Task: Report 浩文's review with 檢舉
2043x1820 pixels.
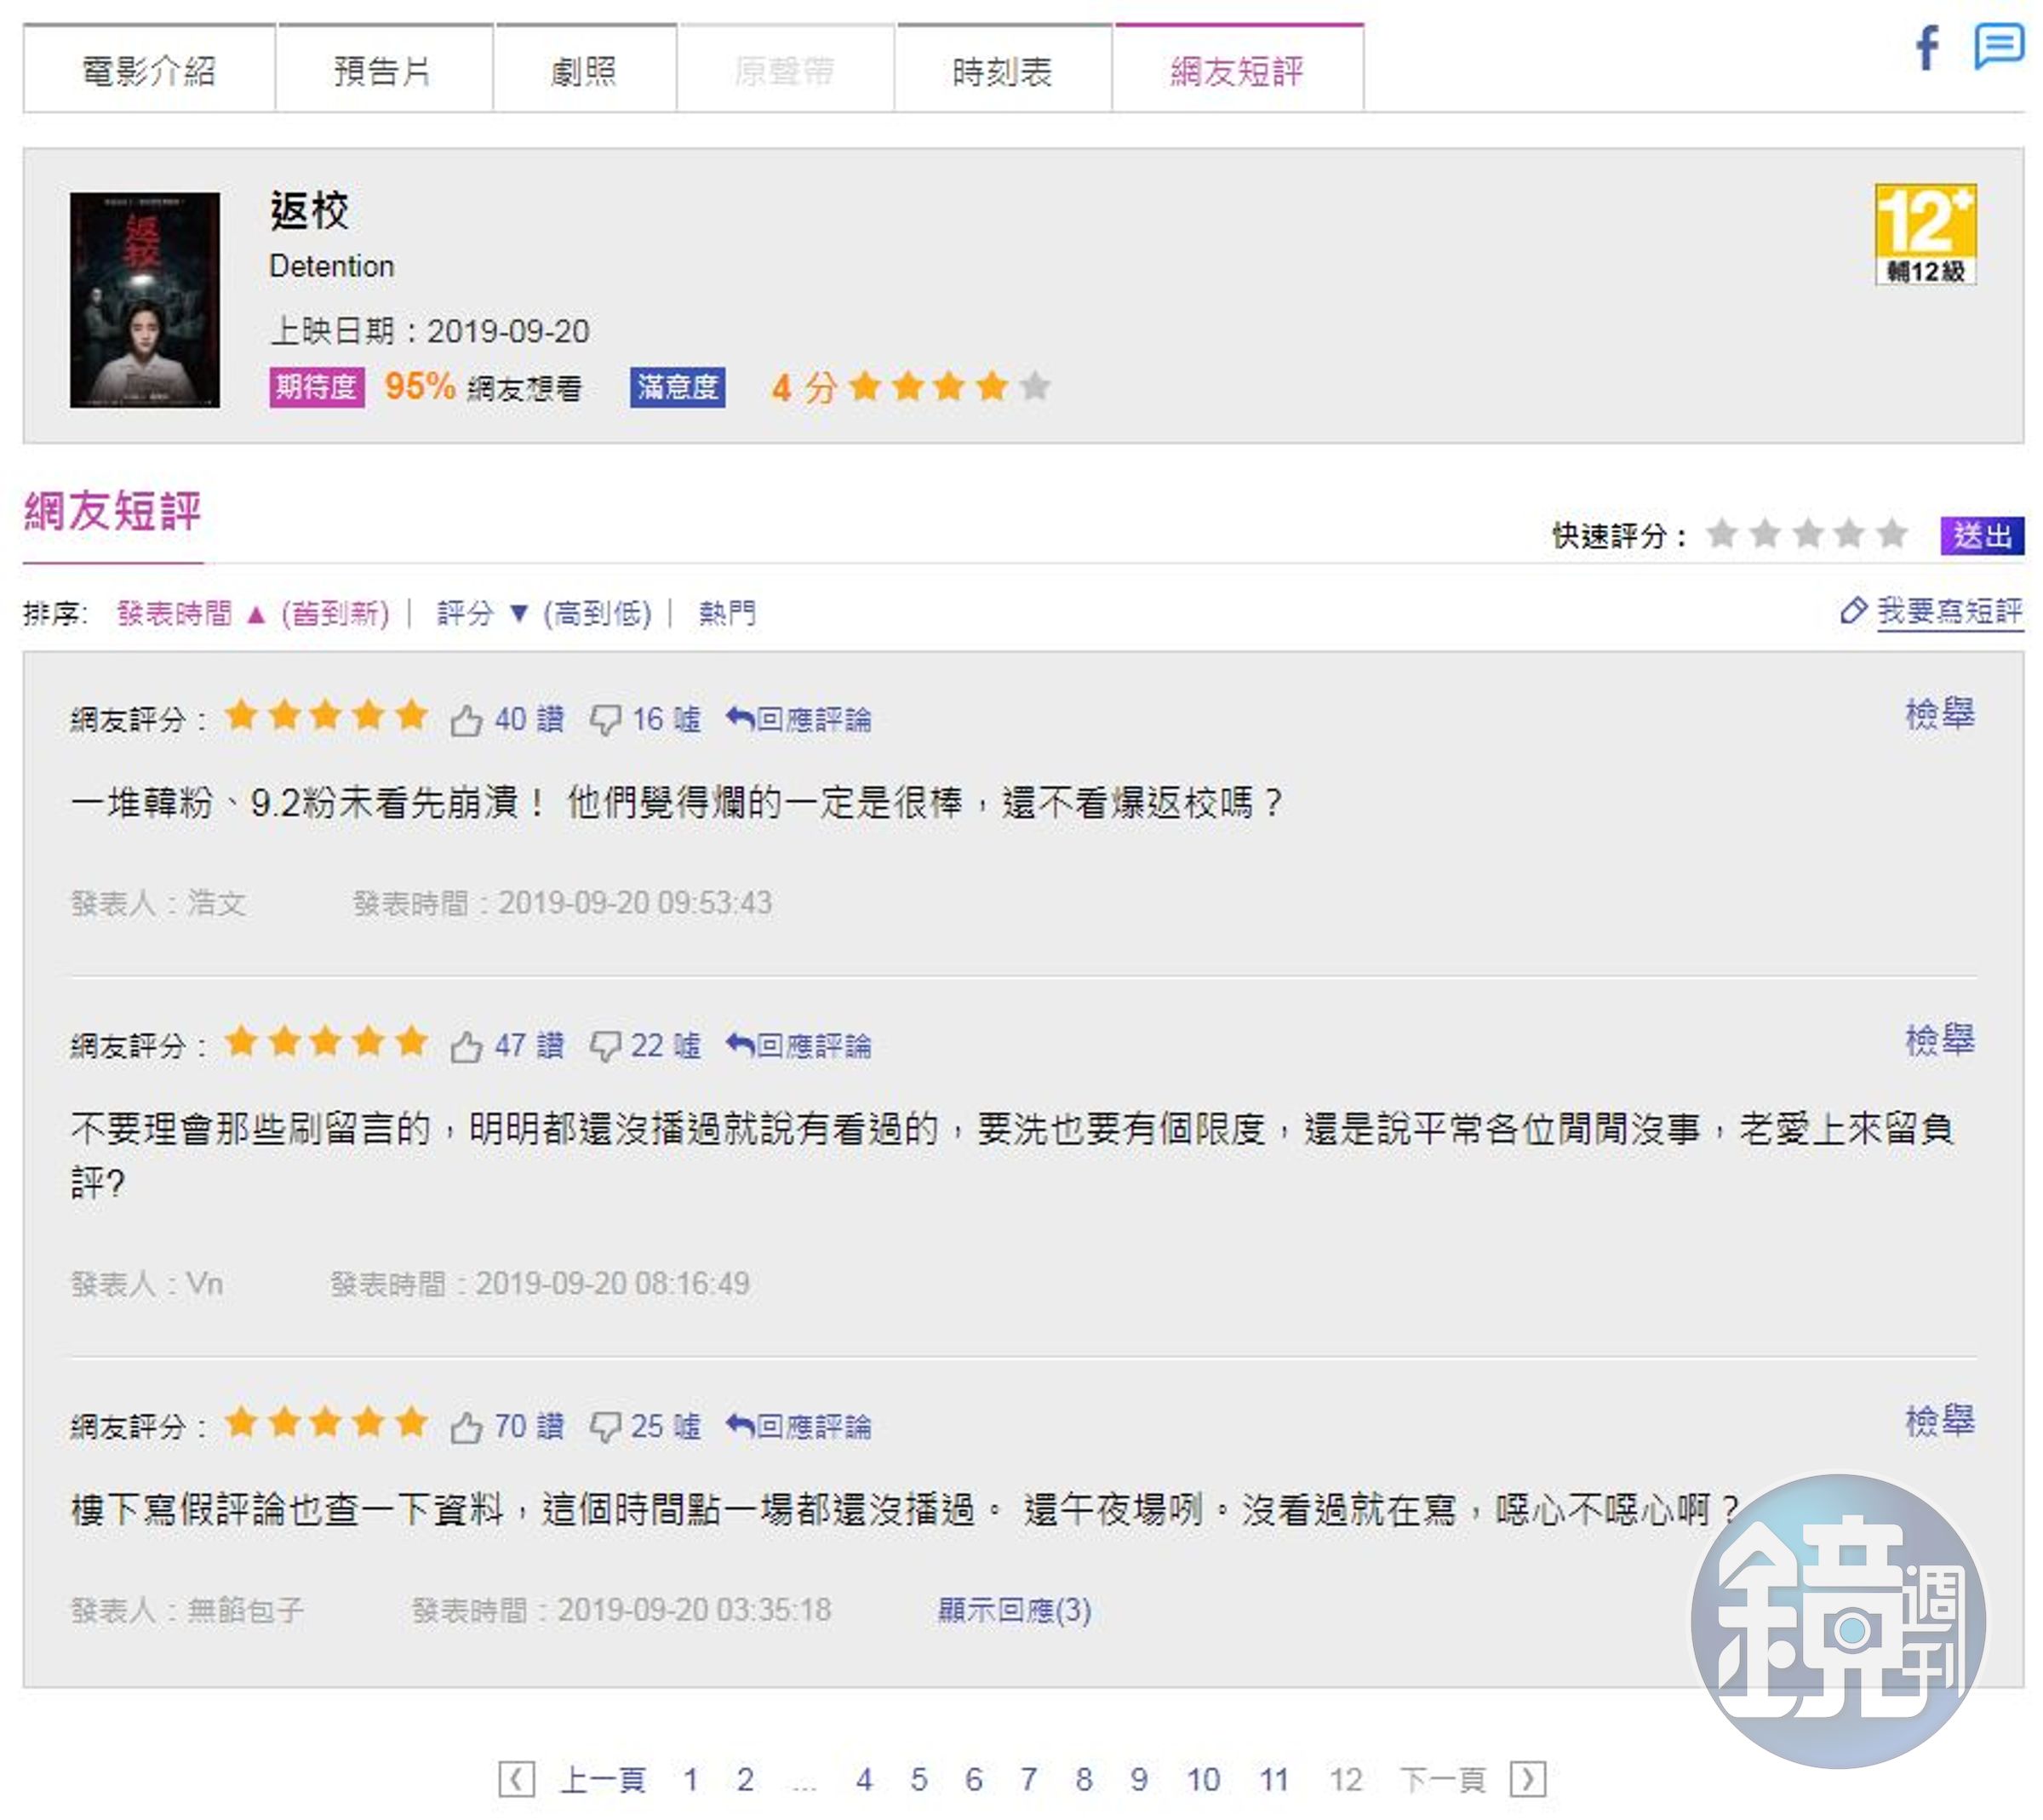Action: (x=1940, y=714)
